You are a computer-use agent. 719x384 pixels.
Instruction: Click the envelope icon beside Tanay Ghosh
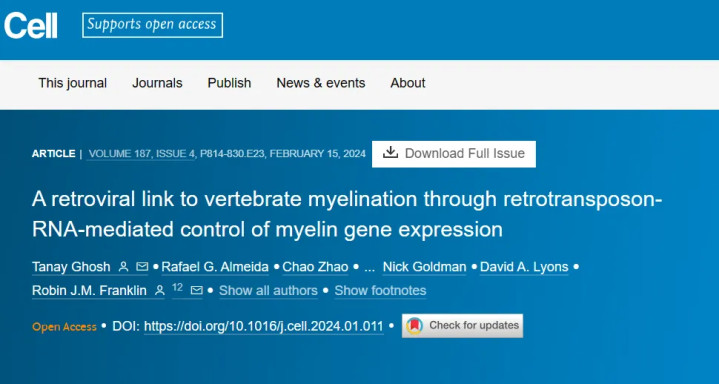click(x=142, y=267)
